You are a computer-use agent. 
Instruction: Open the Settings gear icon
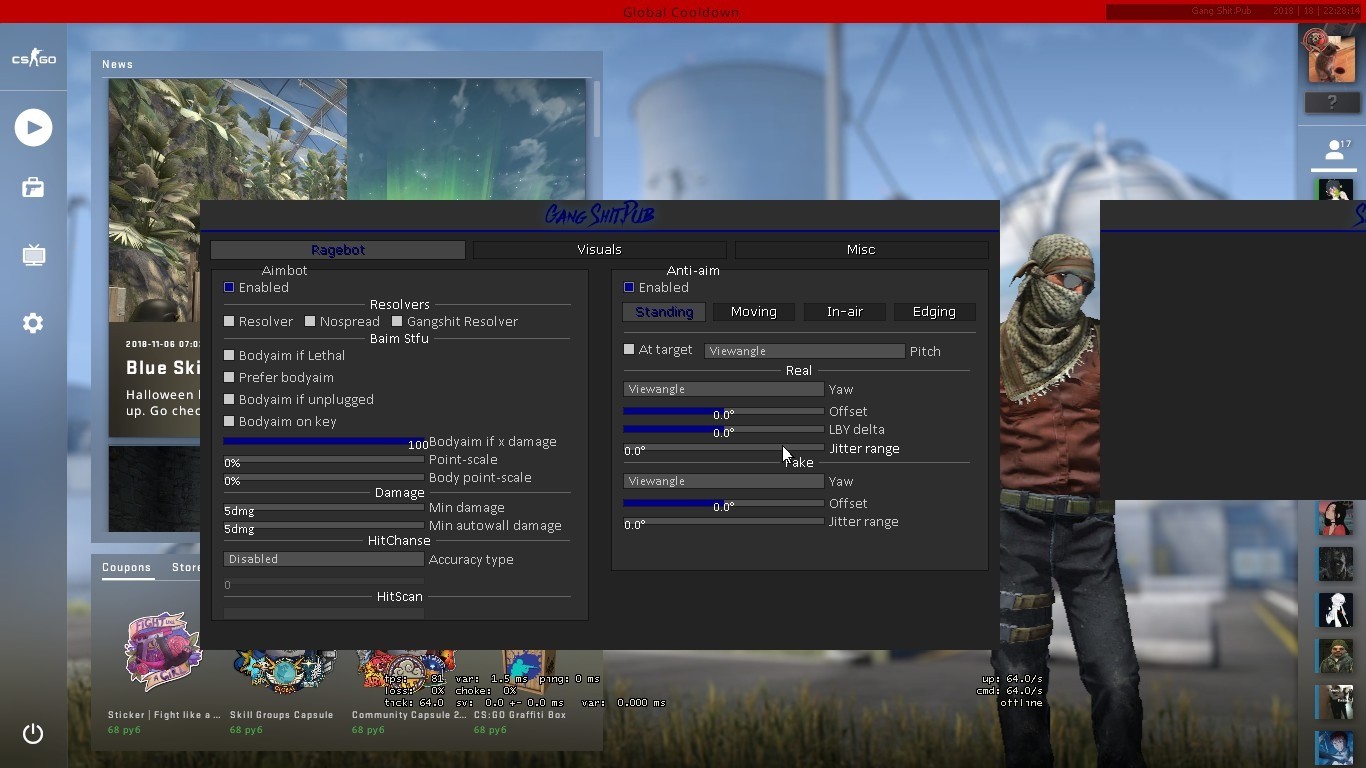tap(33, 323)
